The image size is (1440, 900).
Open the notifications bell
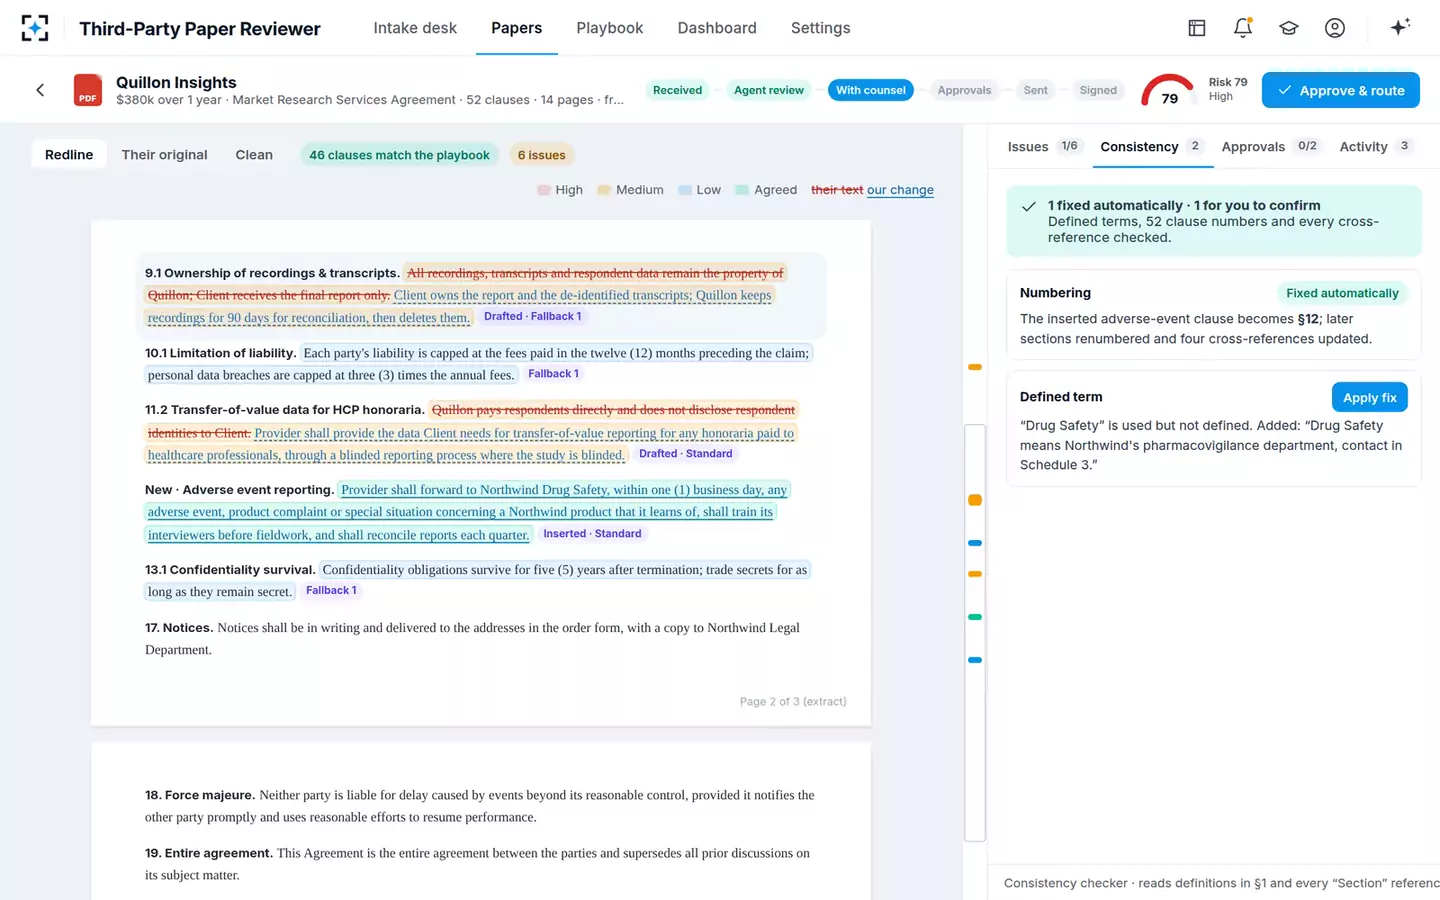(1243, 28)
